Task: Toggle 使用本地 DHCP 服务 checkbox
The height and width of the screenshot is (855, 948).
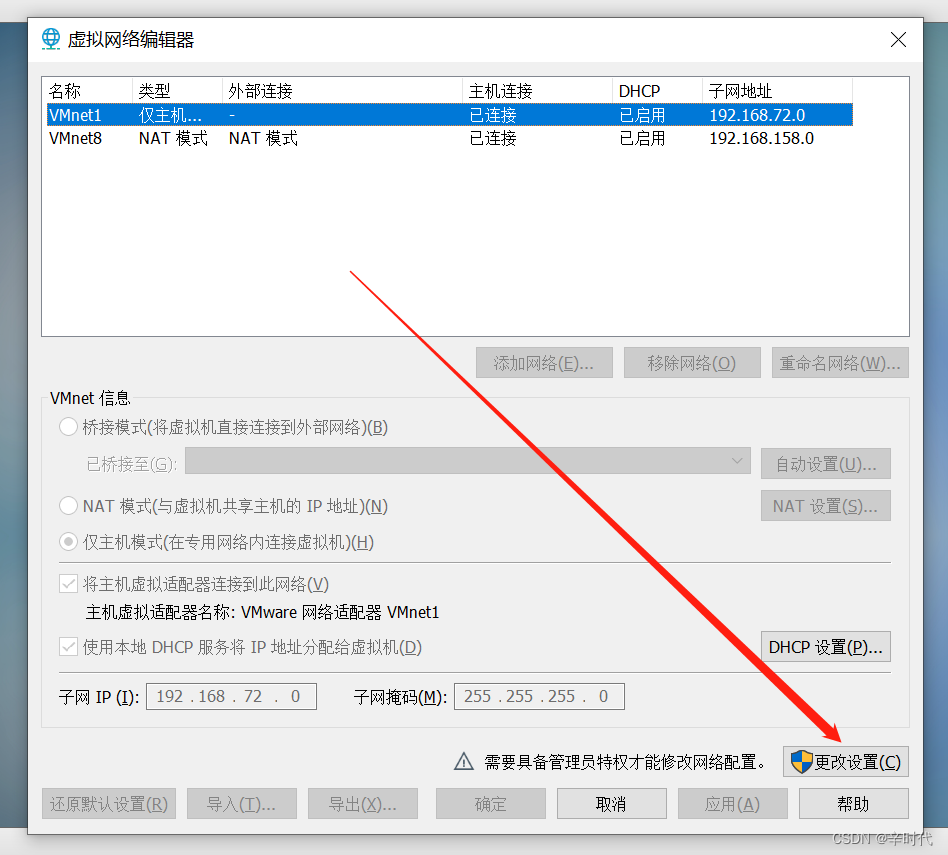Action: (x=68, y=647)
